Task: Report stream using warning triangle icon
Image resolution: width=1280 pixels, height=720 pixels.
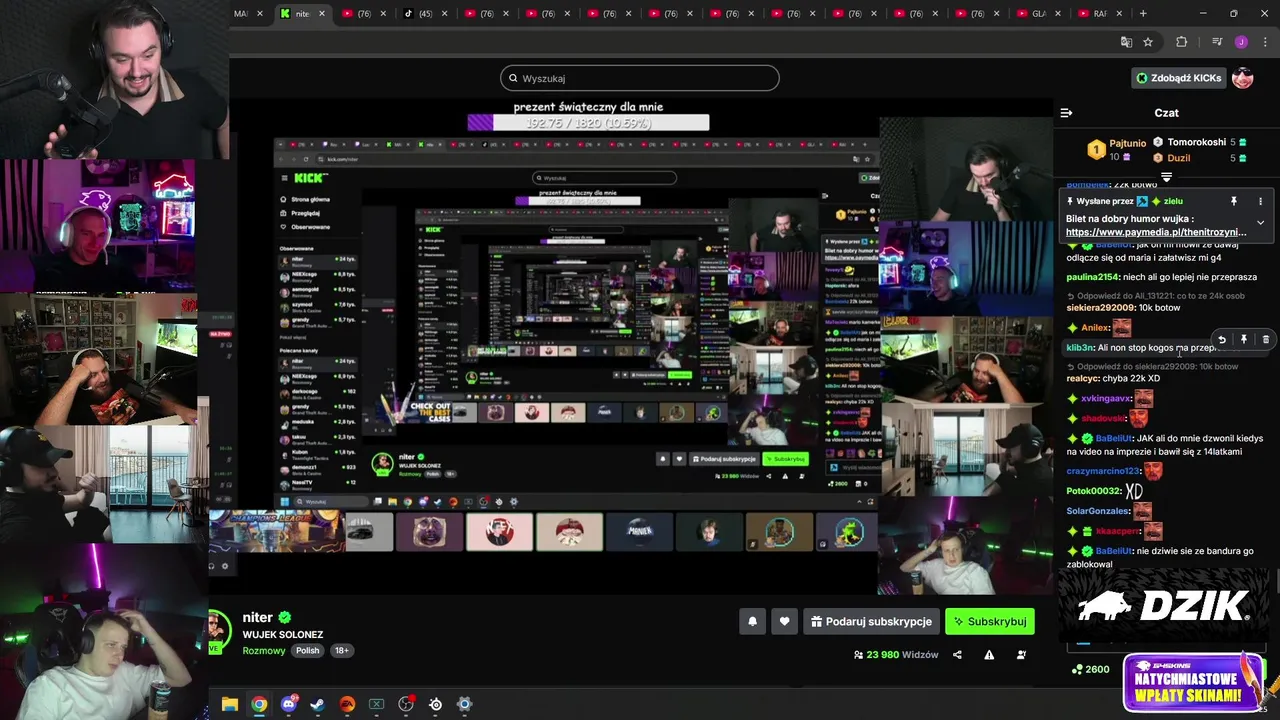Action: [989, 655]
